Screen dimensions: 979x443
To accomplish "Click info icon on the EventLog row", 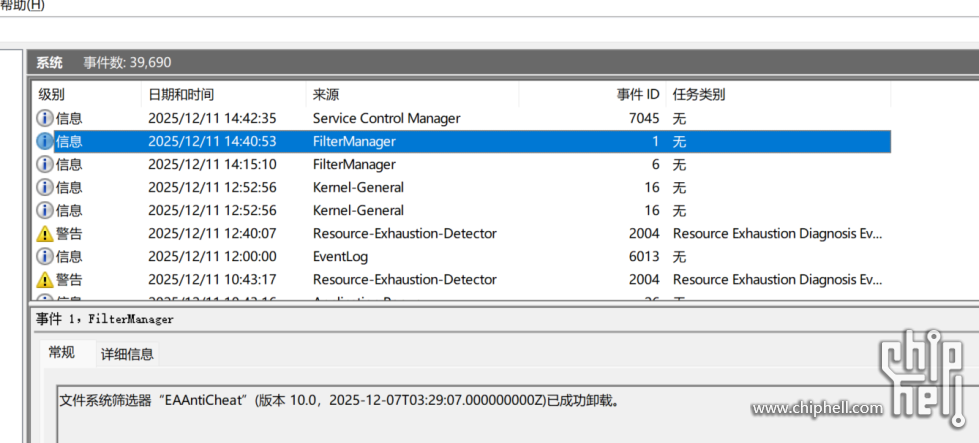I will coord(45,257).
